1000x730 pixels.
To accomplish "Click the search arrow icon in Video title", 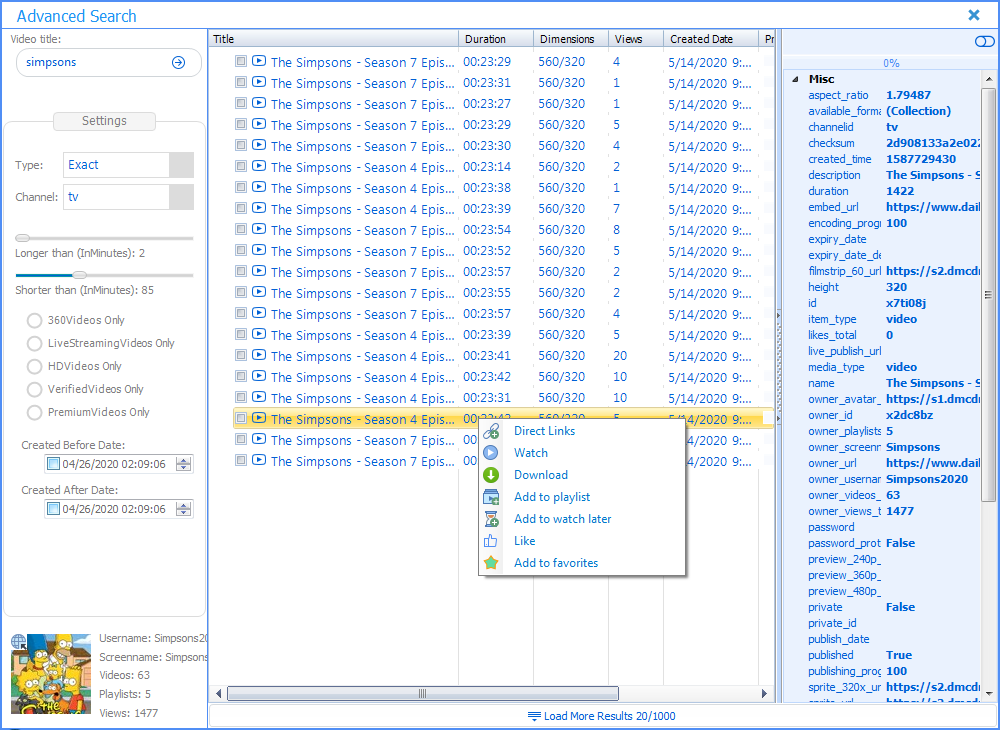I will click(179, 62).
